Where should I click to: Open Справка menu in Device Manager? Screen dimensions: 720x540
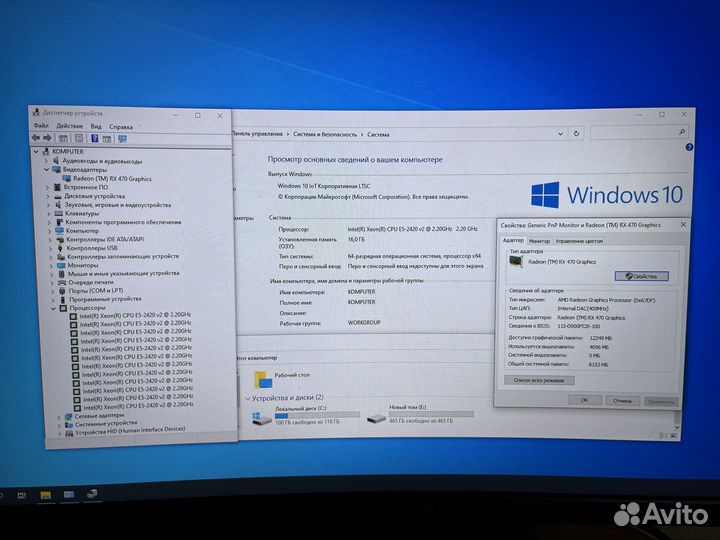121,127
